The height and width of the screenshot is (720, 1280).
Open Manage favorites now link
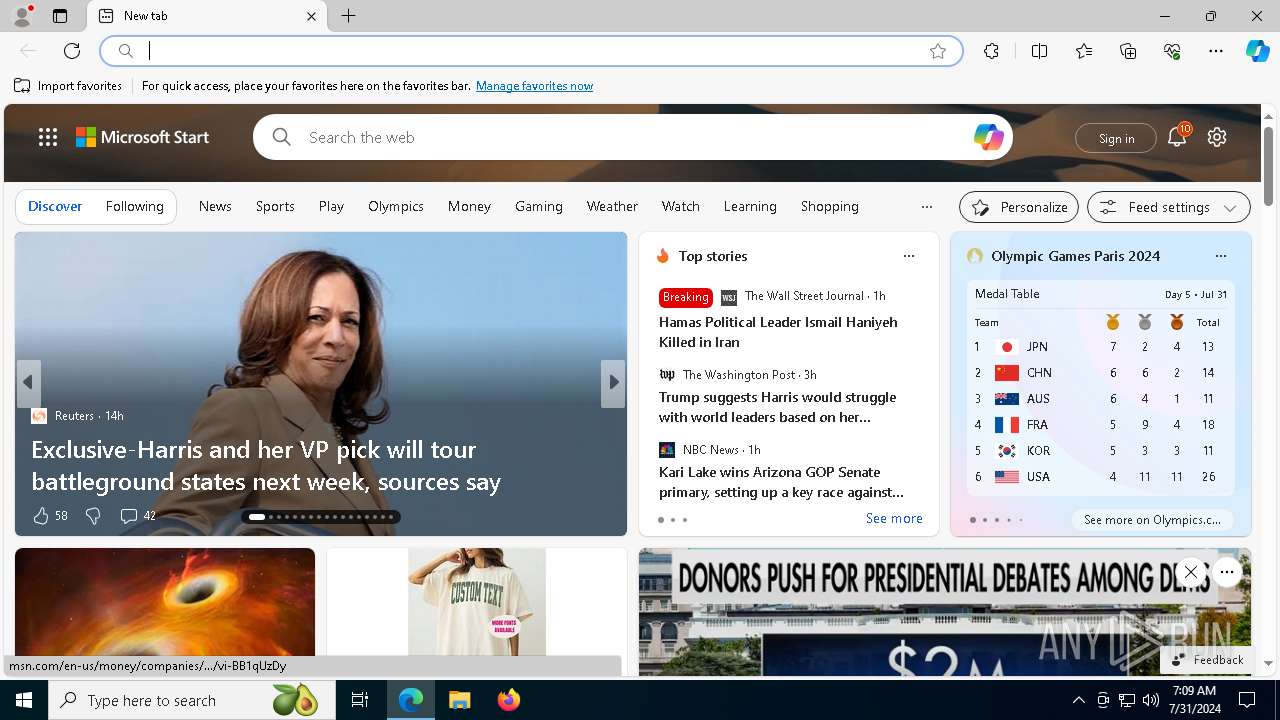point(534,86)
